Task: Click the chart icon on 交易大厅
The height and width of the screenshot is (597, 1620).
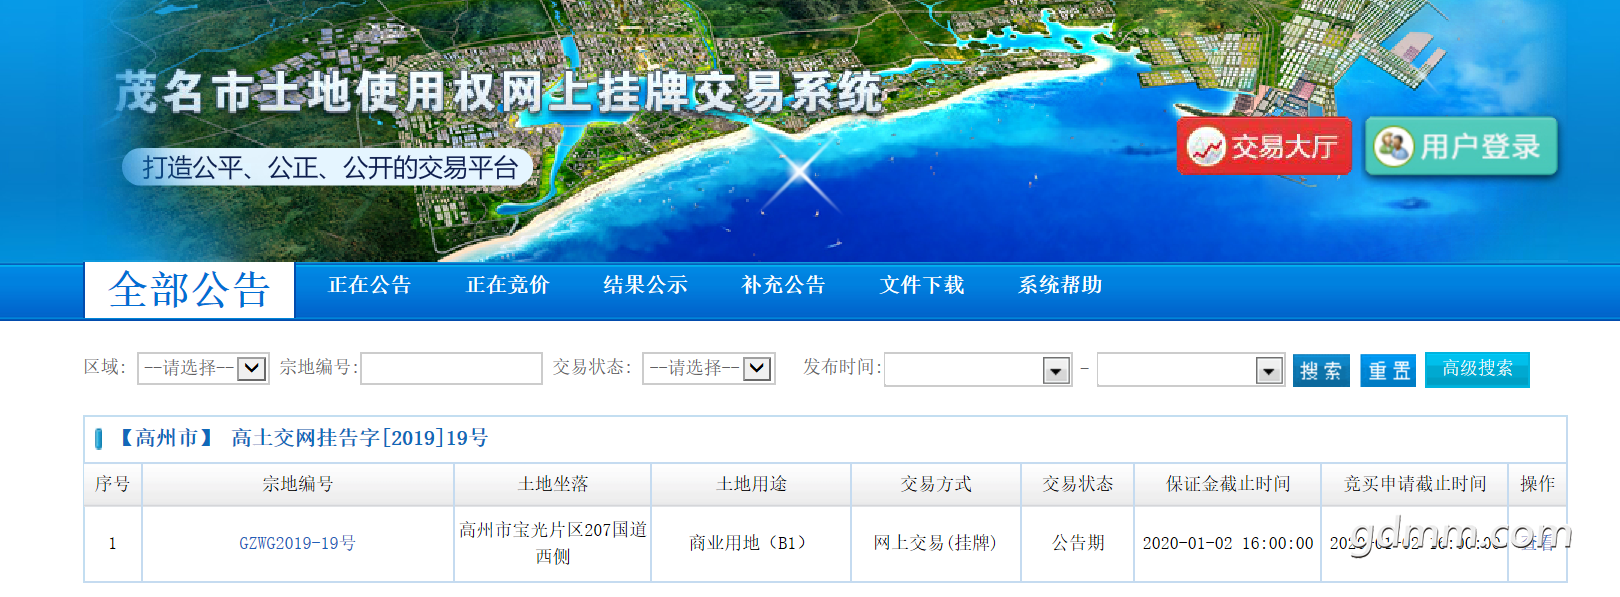Action: (x=1206, y=148)
